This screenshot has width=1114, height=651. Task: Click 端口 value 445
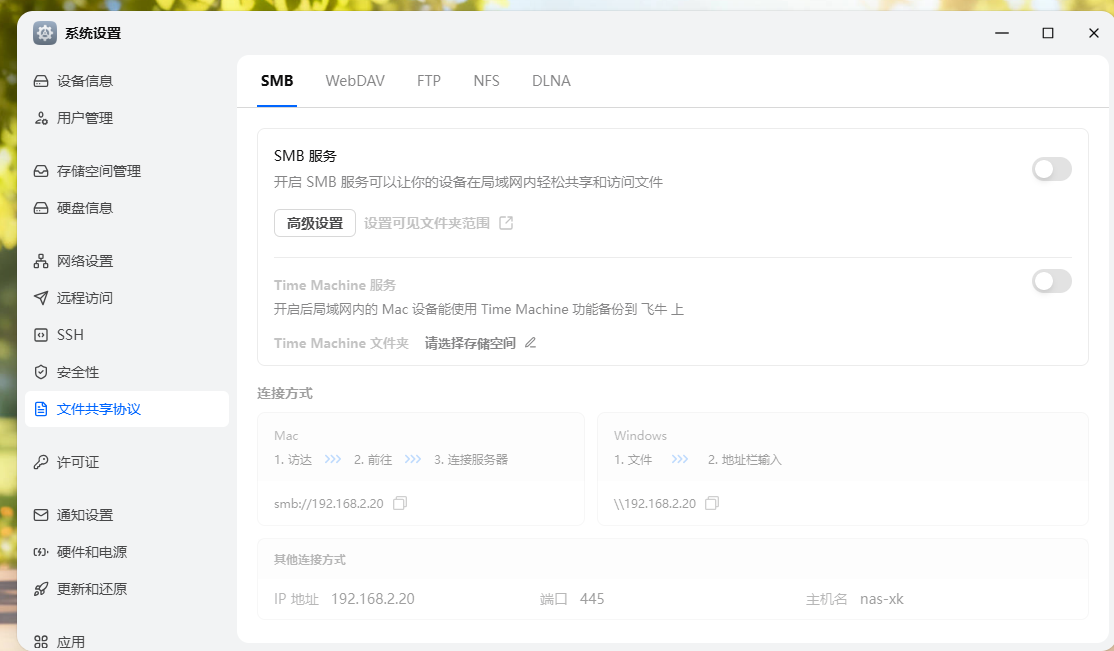(592, 599)
